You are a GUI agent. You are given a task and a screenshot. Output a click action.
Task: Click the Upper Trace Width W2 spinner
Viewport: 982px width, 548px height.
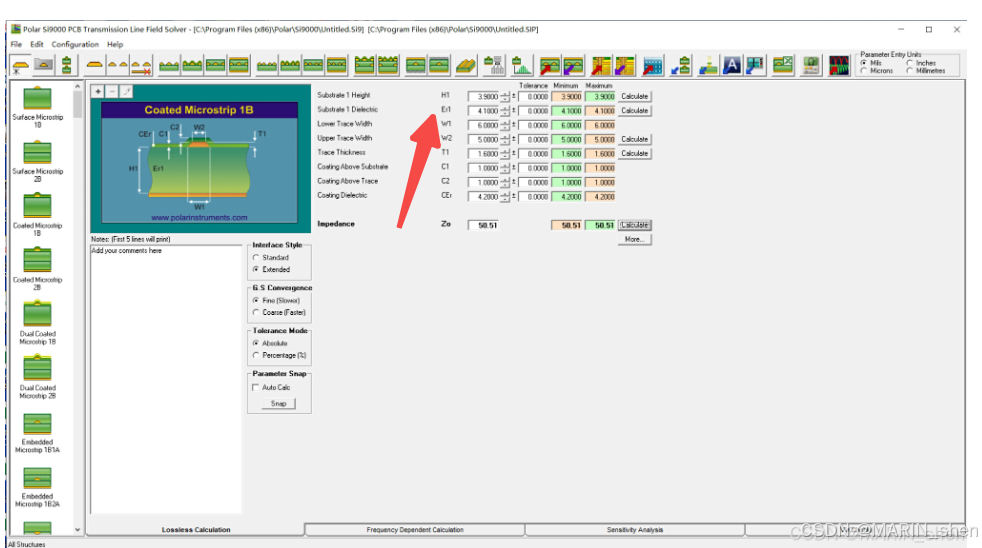pos(505,140)
